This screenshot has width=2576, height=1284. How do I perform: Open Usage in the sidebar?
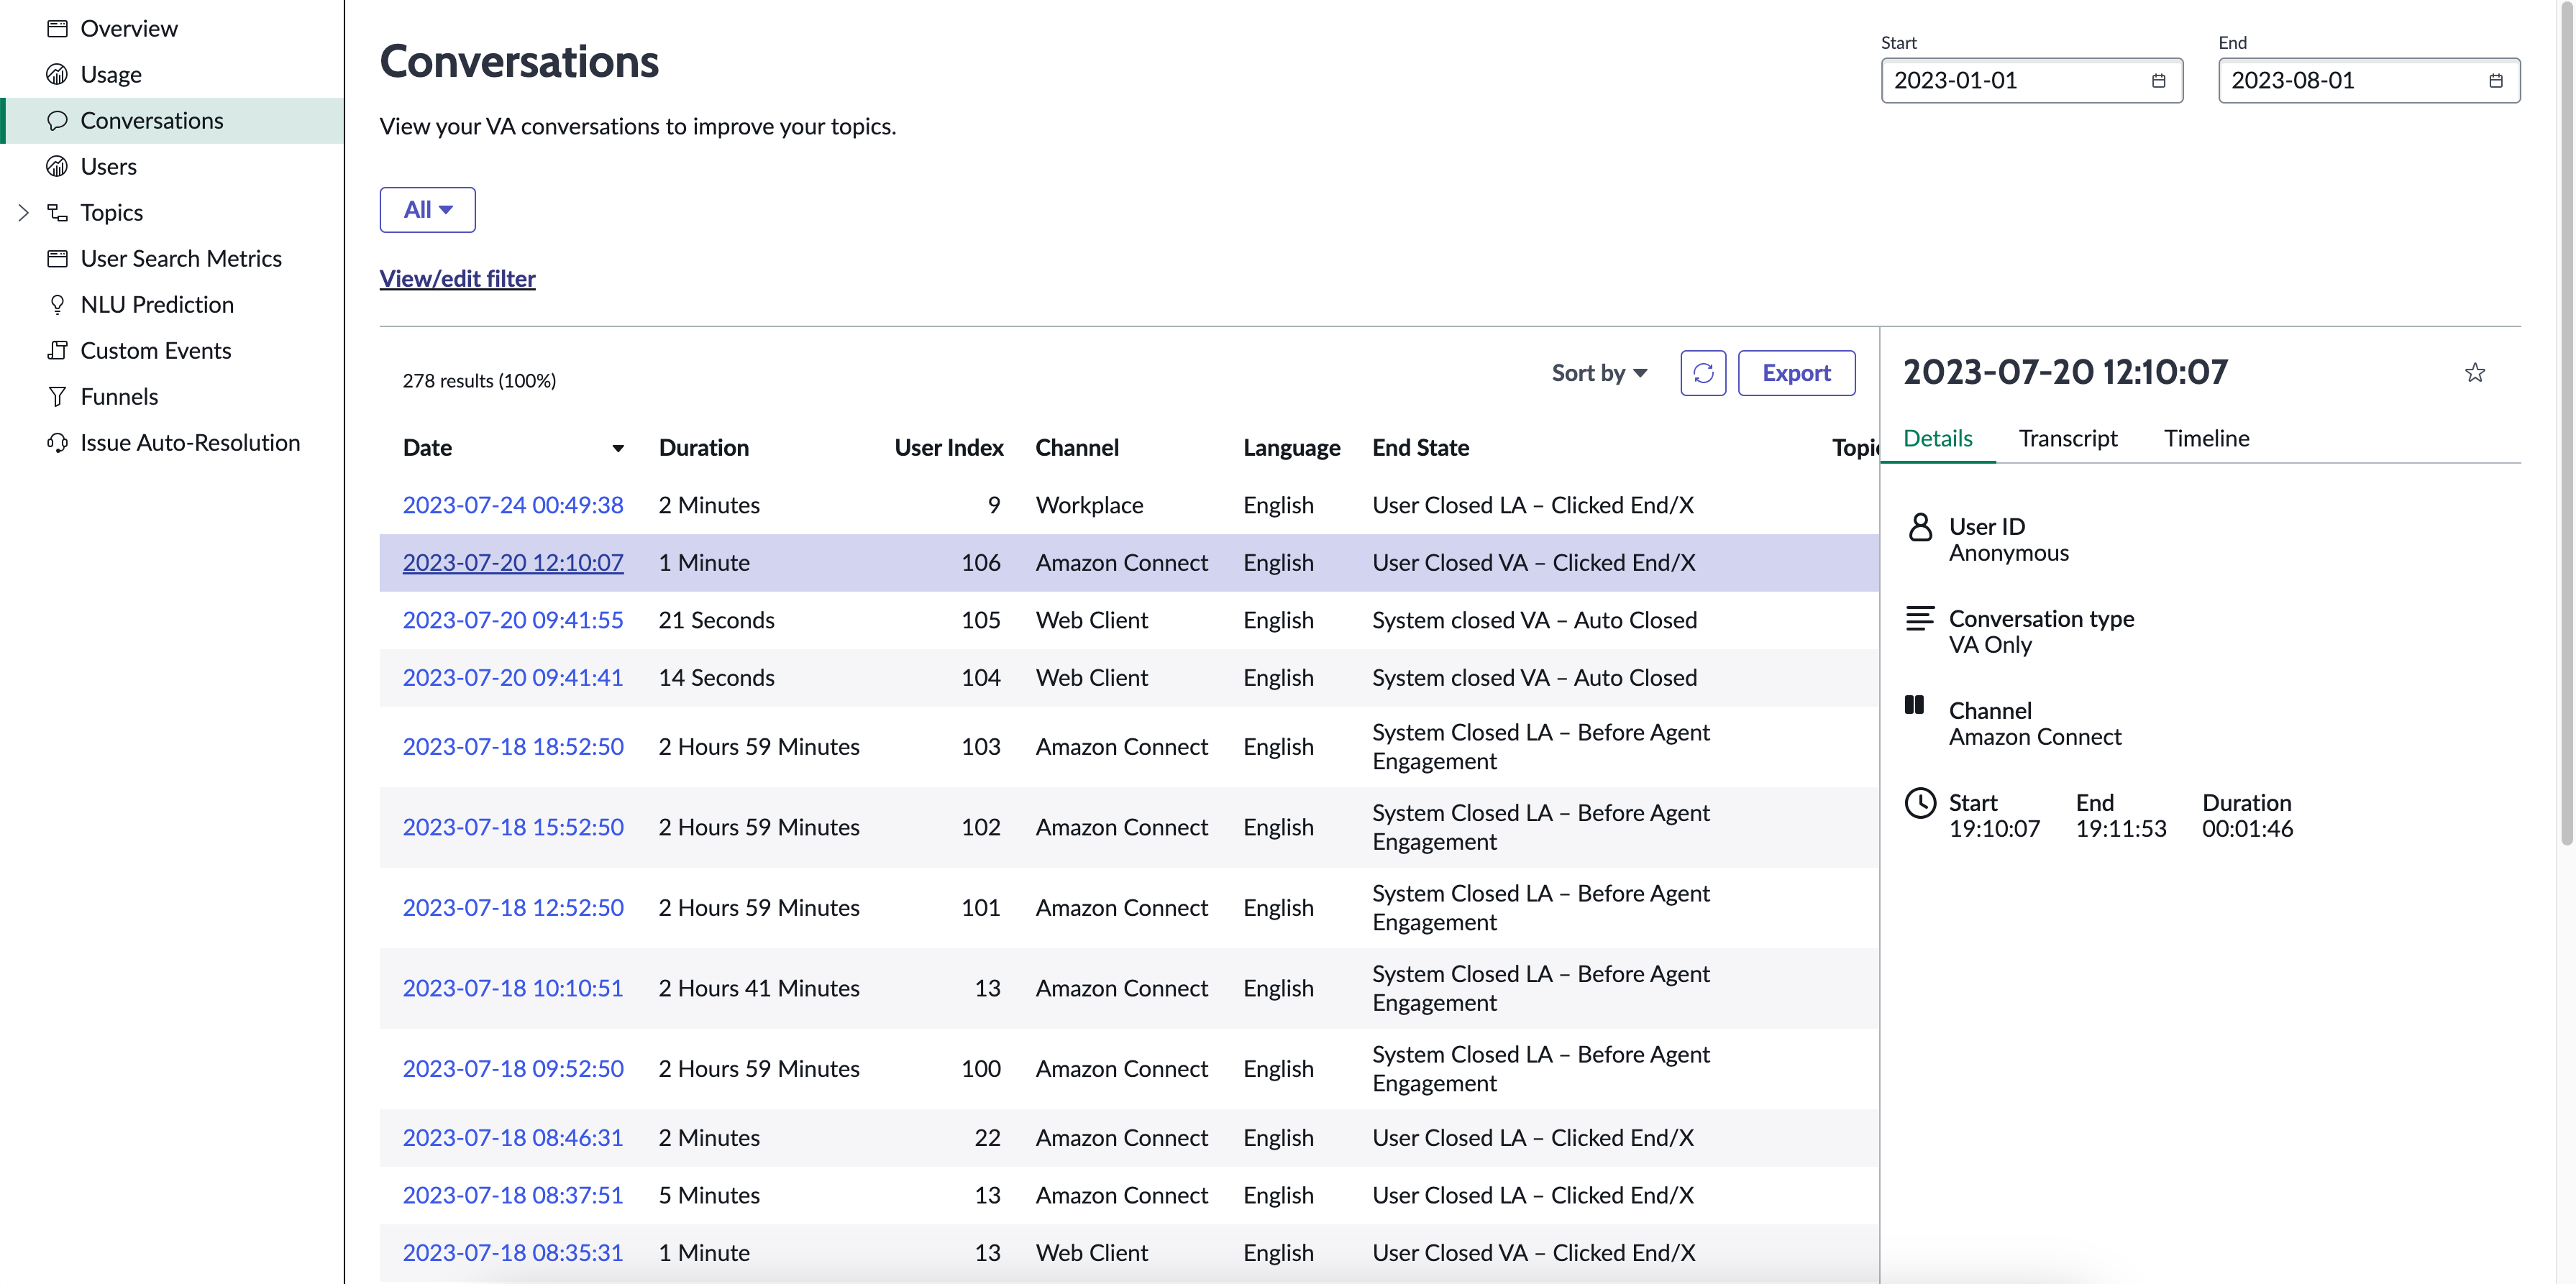(172, 75)
